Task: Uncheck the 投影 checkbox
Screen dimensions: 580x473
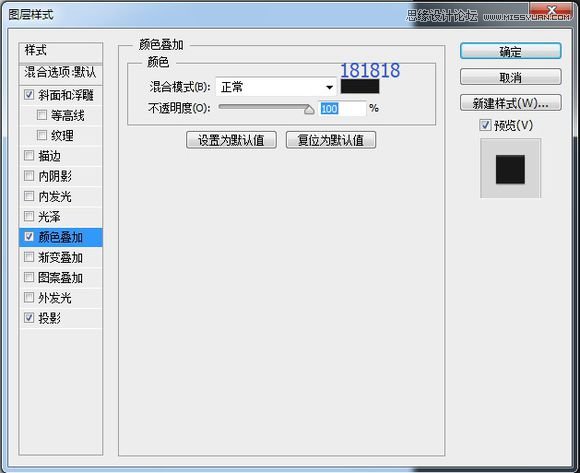Action: tap(29, 317)
